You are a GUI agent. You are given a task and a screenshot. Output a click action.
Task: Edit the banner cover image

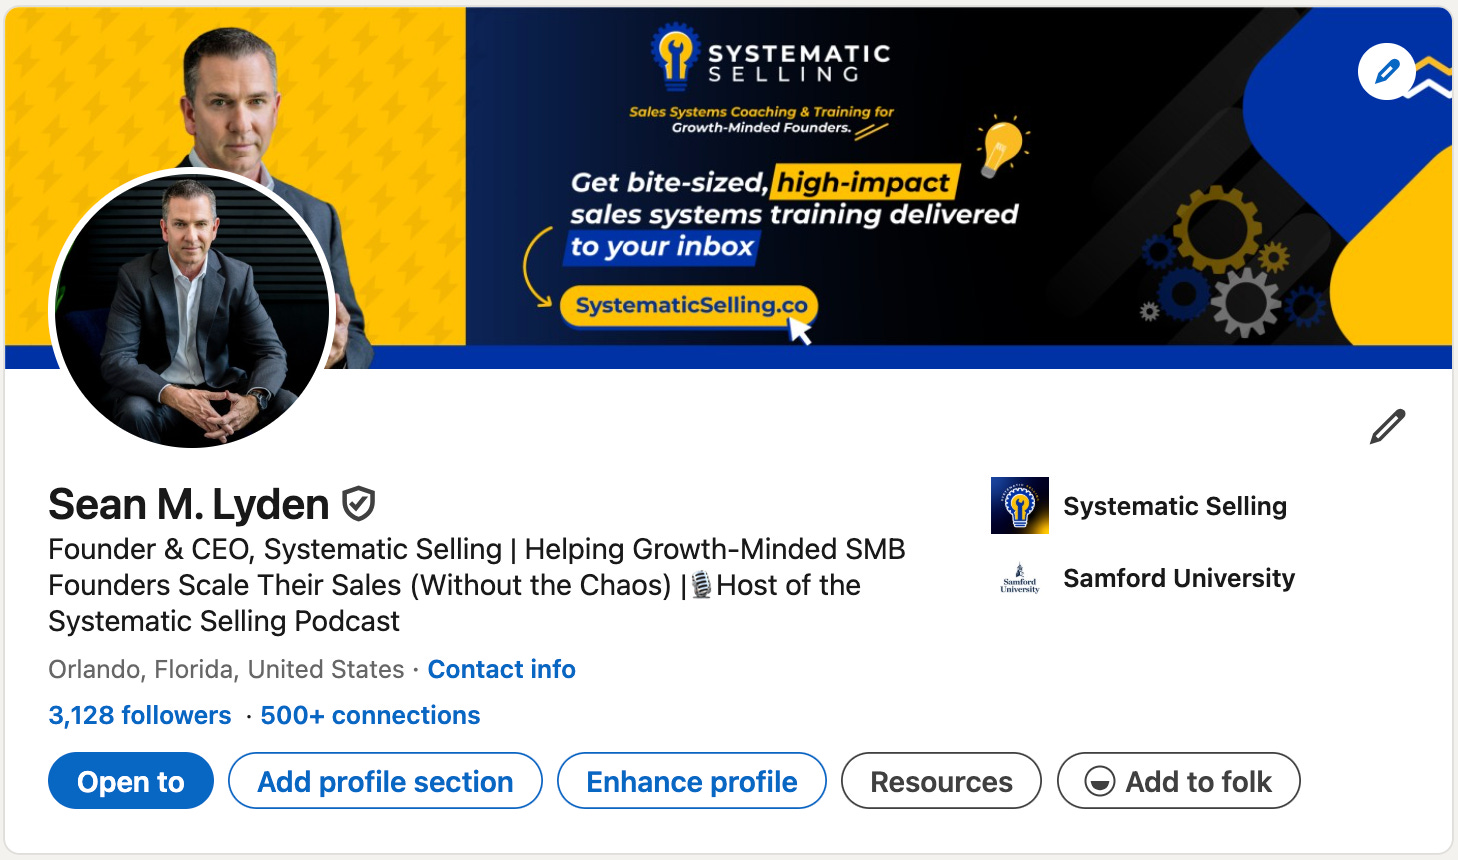pyautogui.click(x=1386, y=72)
